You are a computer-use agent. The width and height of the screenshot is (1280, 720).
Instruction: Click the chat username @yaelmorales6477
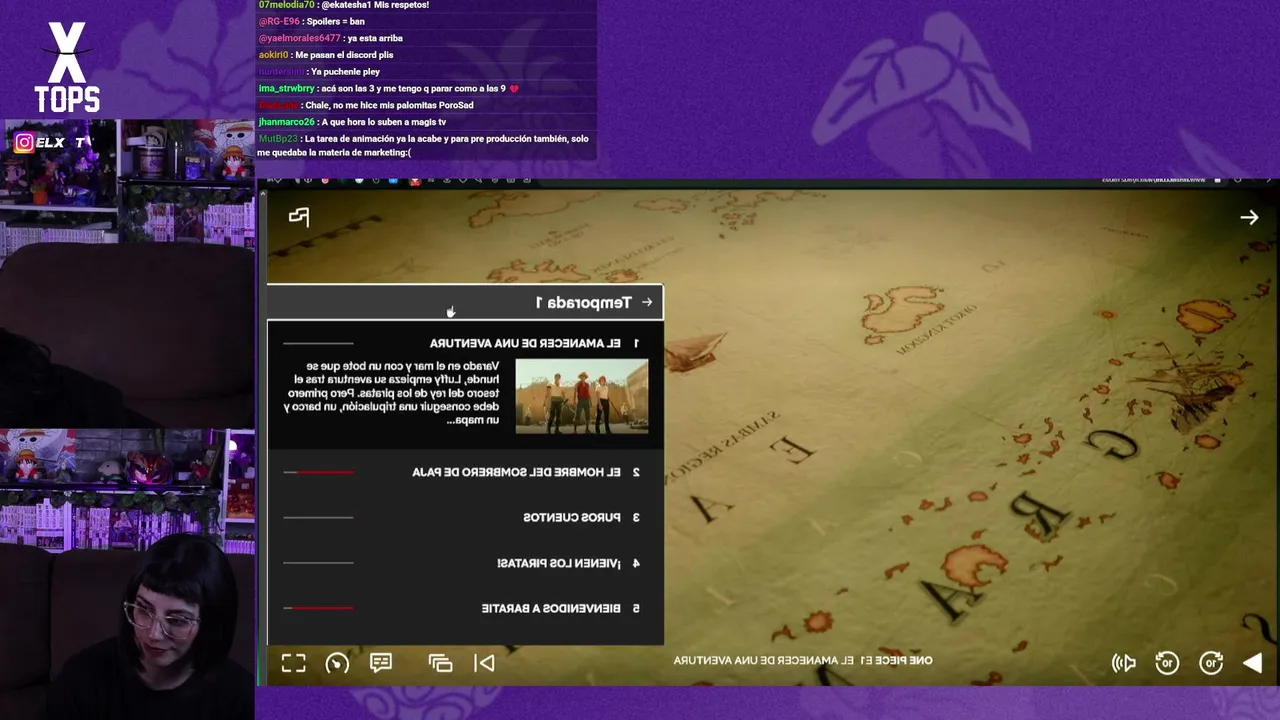click(x=300, y=38)
